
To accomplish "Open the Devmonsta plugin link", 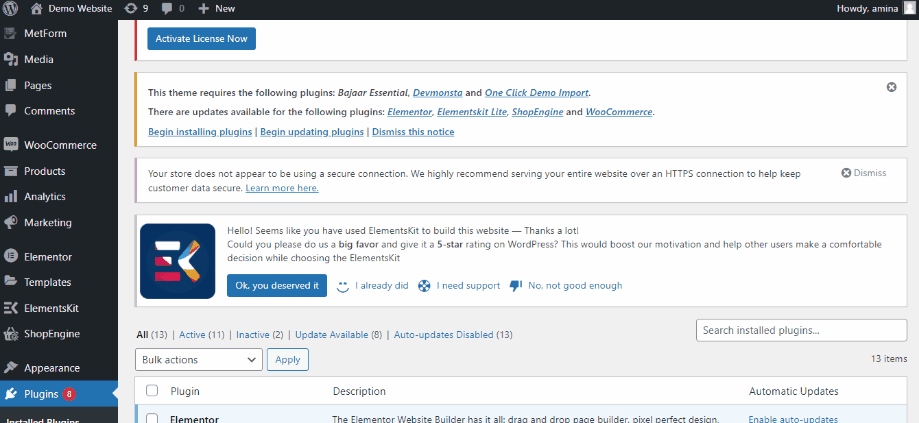I will [x=438, y=93].
